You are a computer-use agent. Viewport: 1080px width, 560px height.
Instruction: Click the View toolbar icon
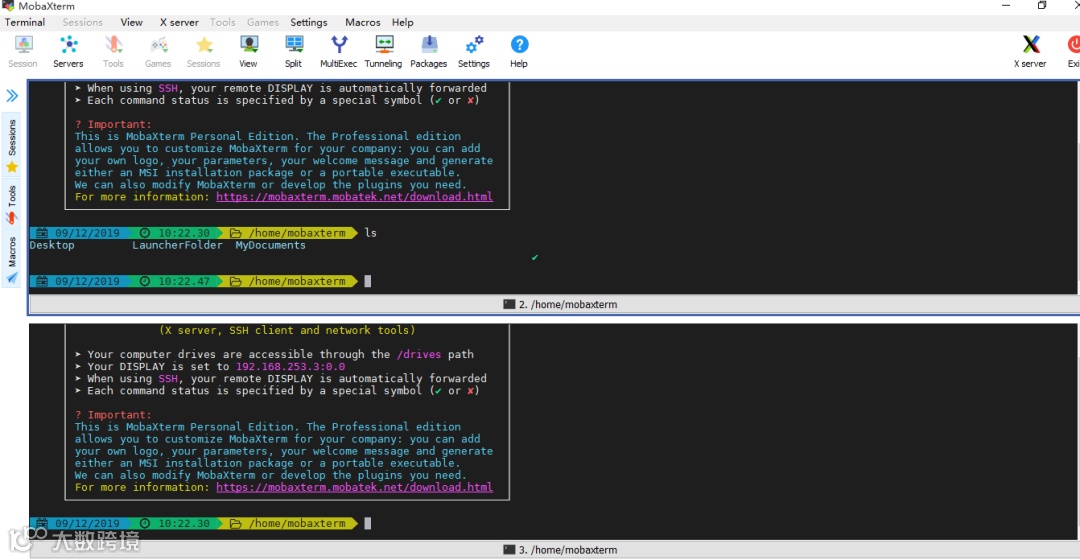click(248, 52)
